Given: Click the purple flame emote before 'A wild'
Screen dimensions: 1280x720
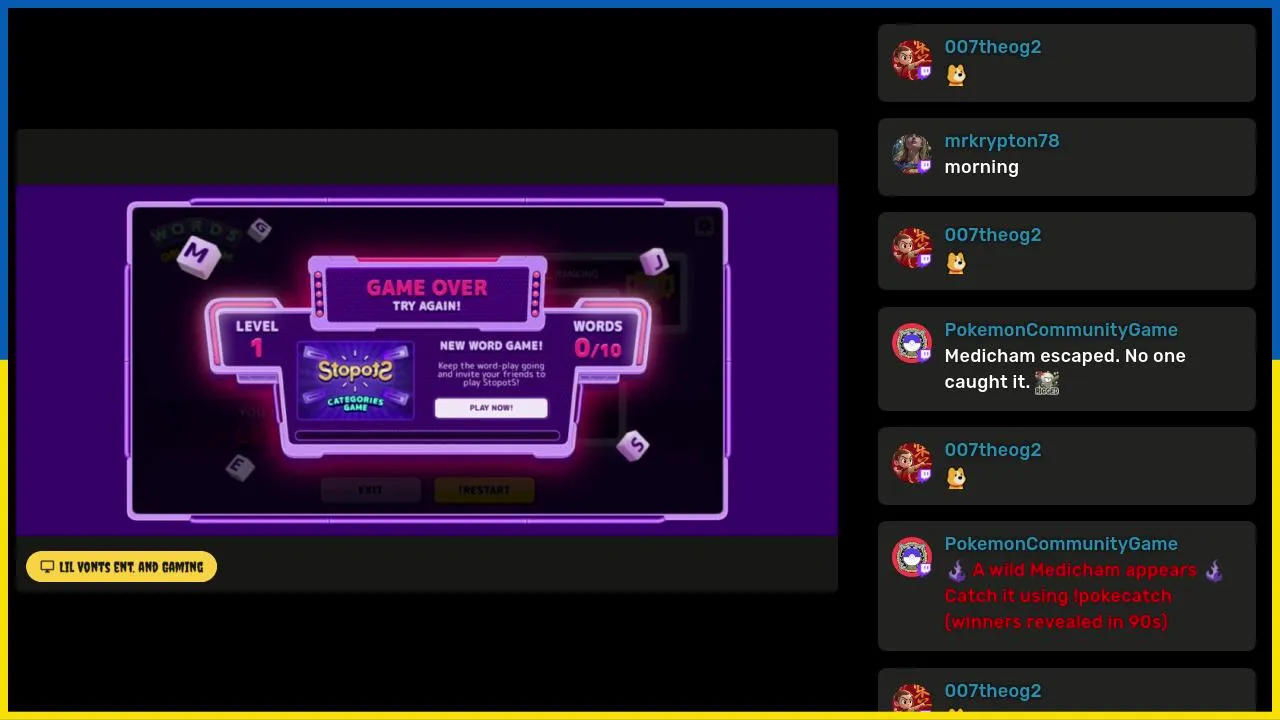Looking at the screenshot, I should click(x=956, y=571).
